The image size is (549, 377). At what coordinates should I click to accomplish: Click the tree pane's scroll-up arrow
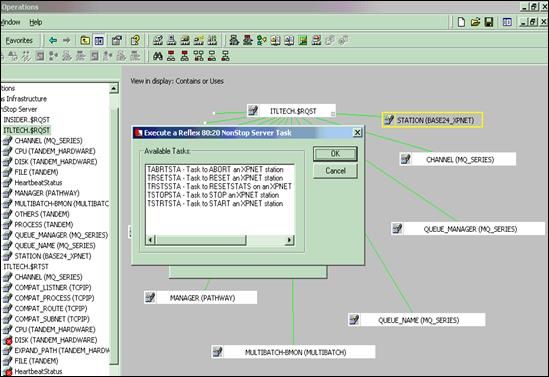[113, 88]
